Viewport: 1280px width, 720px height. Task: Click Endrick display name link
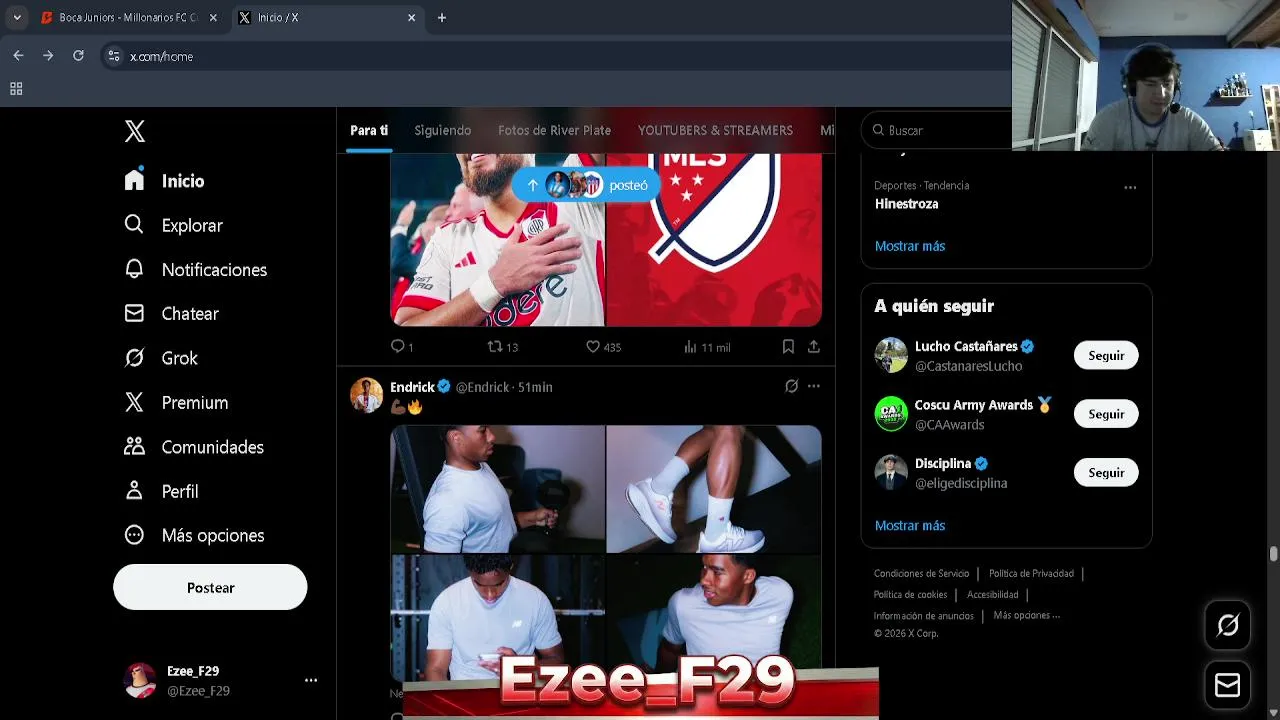click(x=412, y=387)
